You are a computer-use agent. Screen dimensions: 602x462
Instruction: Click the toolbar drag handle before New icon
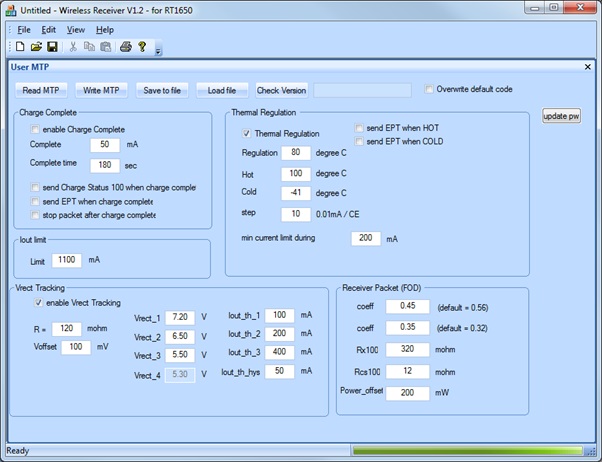[x=10, y=47]
